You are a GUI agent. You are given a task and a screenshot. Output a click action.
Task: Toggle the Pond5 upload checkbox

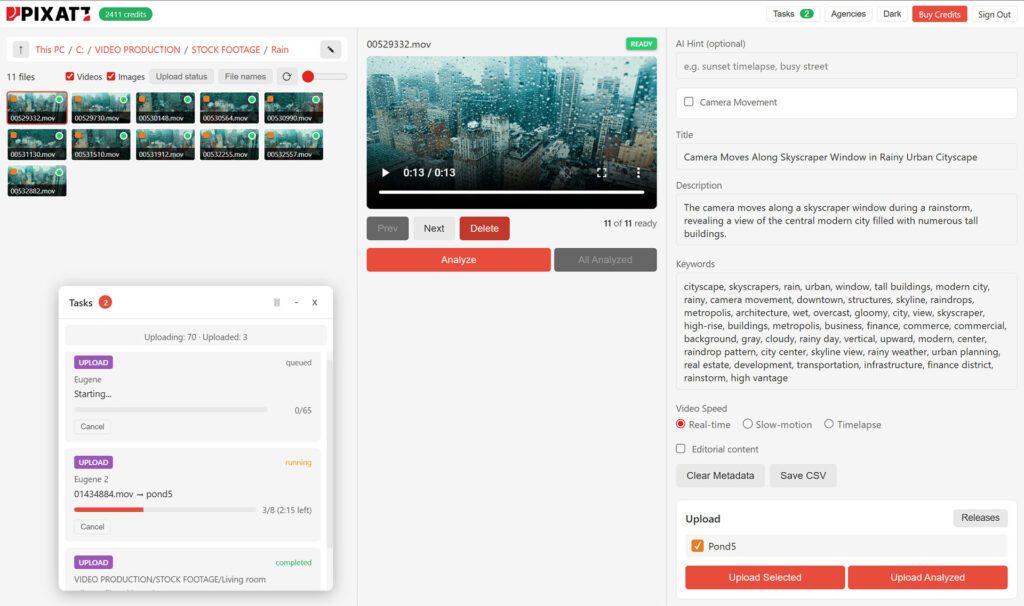pyautogui.click(x=698, y=546)
